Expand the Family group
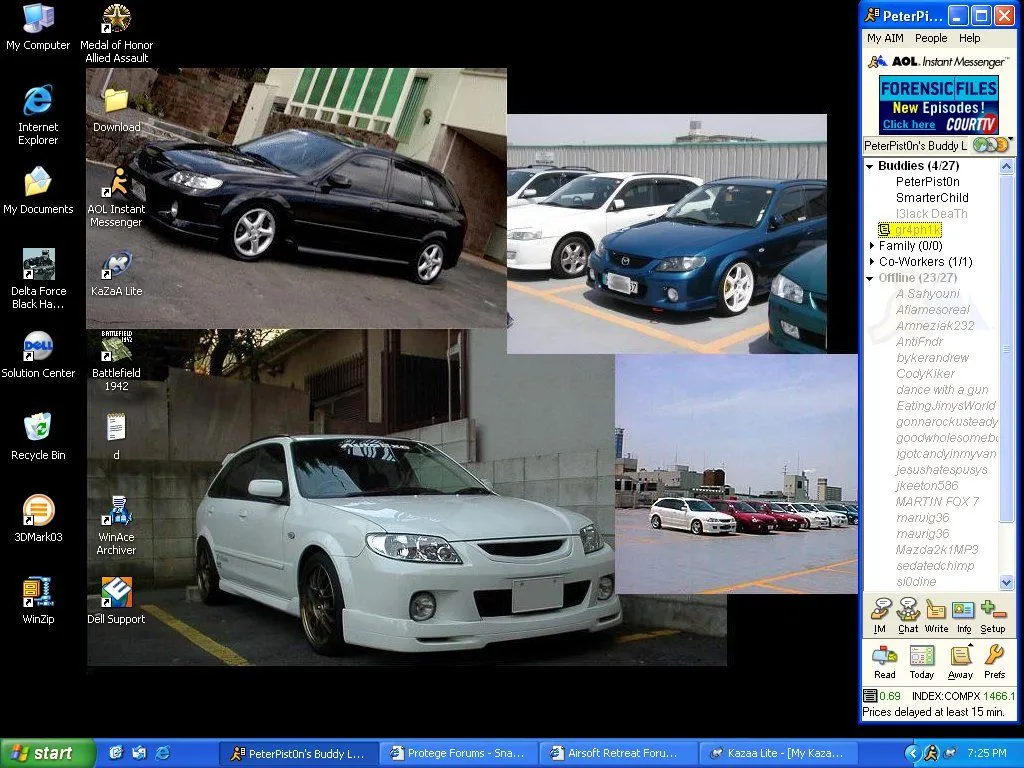Image resolution: width=1024 pixels, height=768 pixels. [x=872, y=246]
